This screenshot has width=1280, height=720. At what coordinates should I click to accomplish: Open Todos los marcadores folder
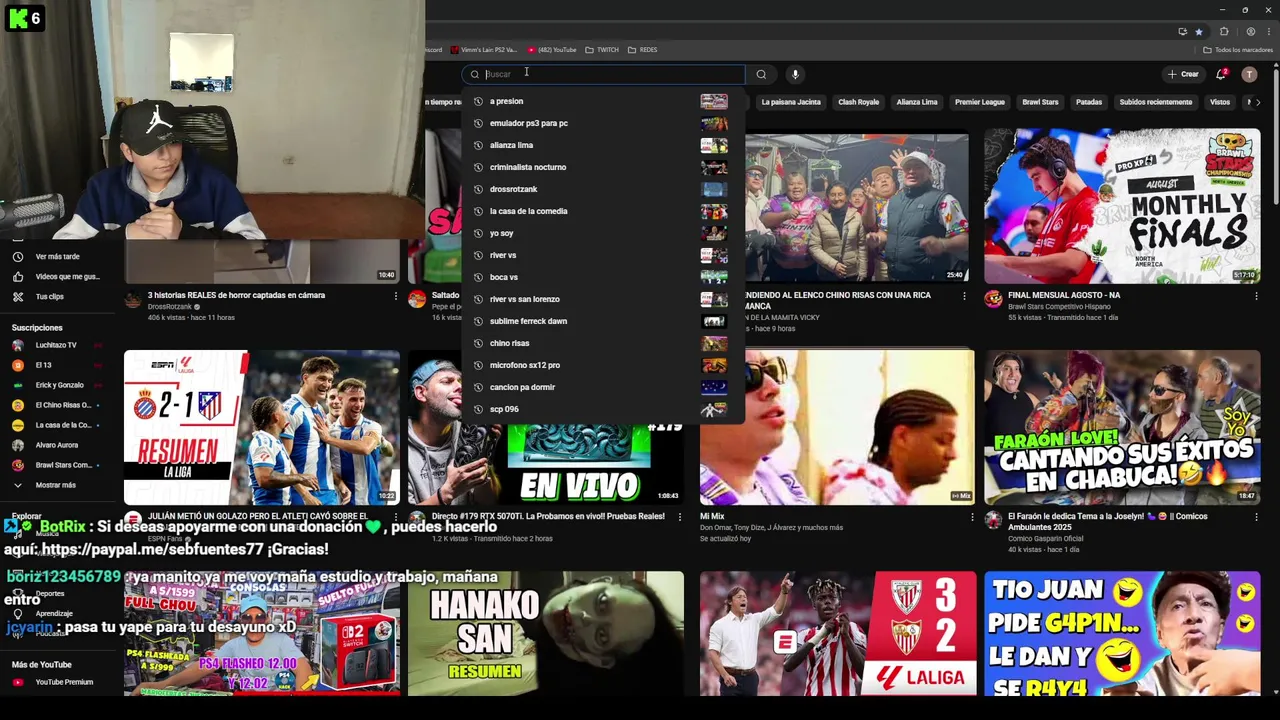click(x=1238, y=49)
